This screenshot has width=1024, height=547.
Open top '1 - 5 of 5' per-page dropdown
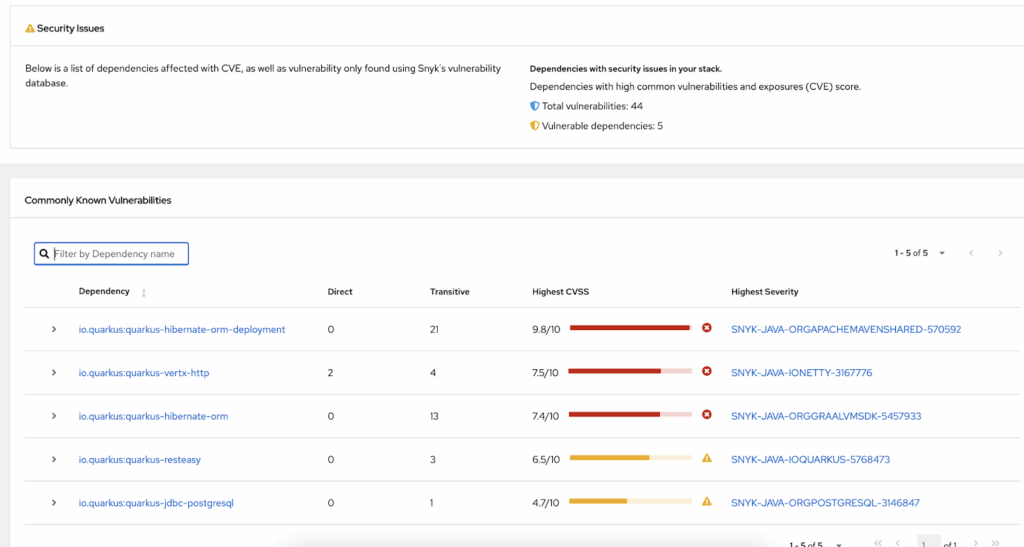920,253
